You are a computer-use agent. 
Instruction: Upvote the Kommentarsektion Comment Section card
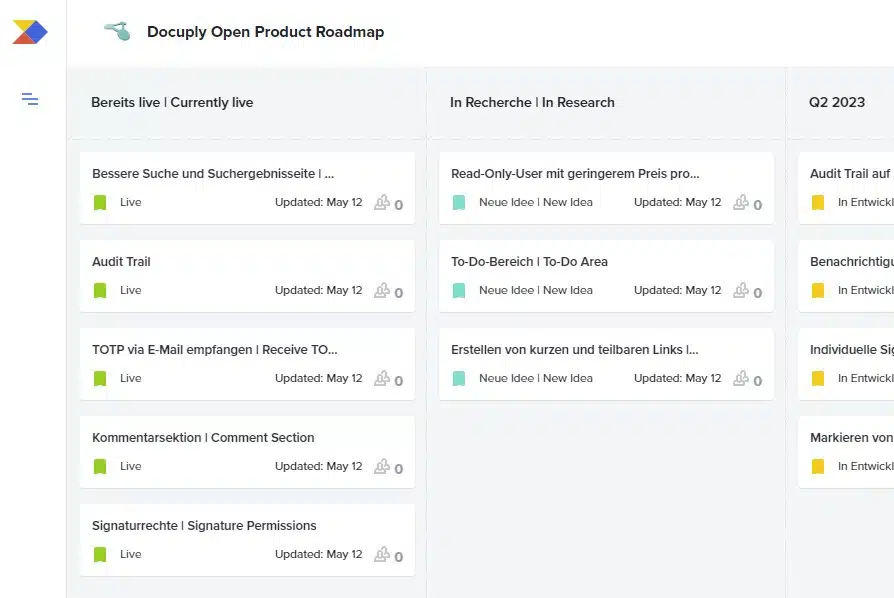click(x=382, y=466)
